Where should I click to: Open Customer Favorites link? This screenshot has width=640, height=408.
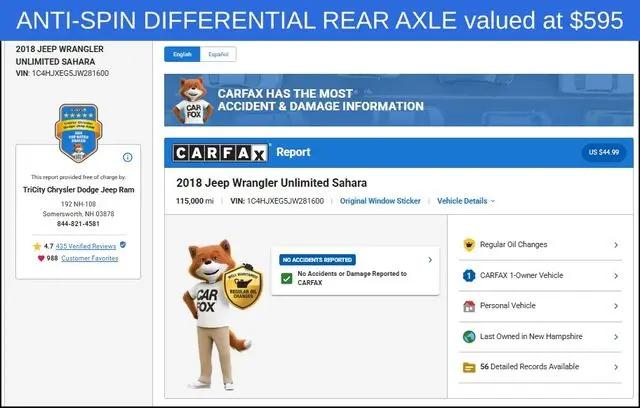[89, 258]
